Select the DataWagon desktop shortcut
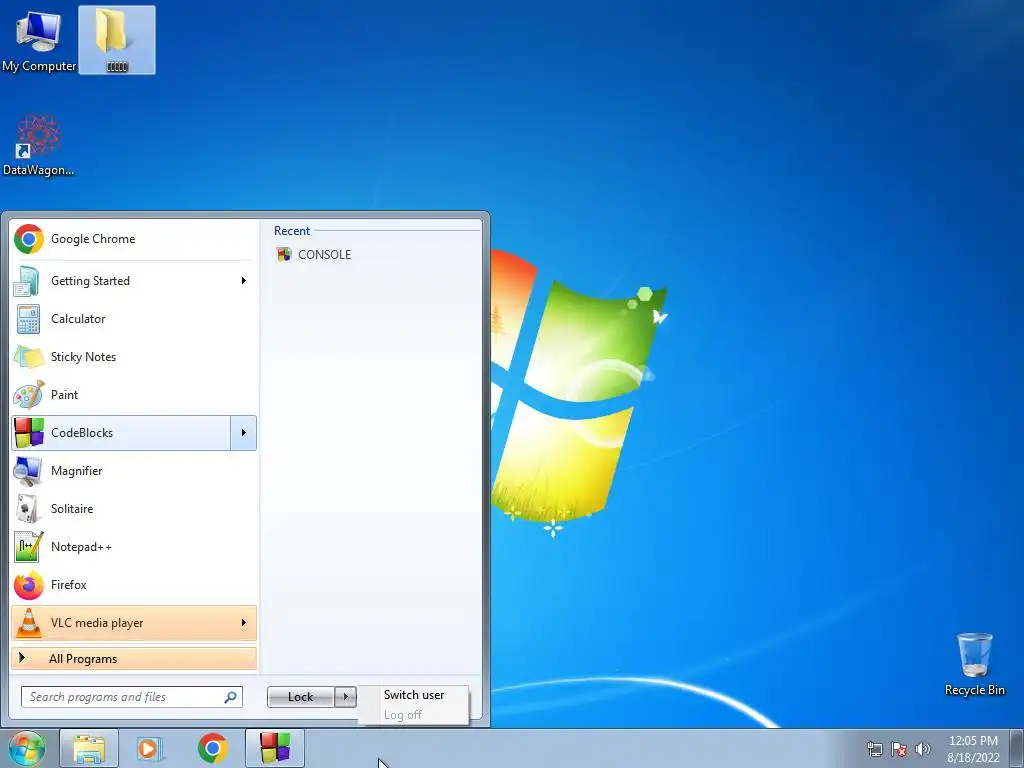1024x768 pixels. coord(39,145)
